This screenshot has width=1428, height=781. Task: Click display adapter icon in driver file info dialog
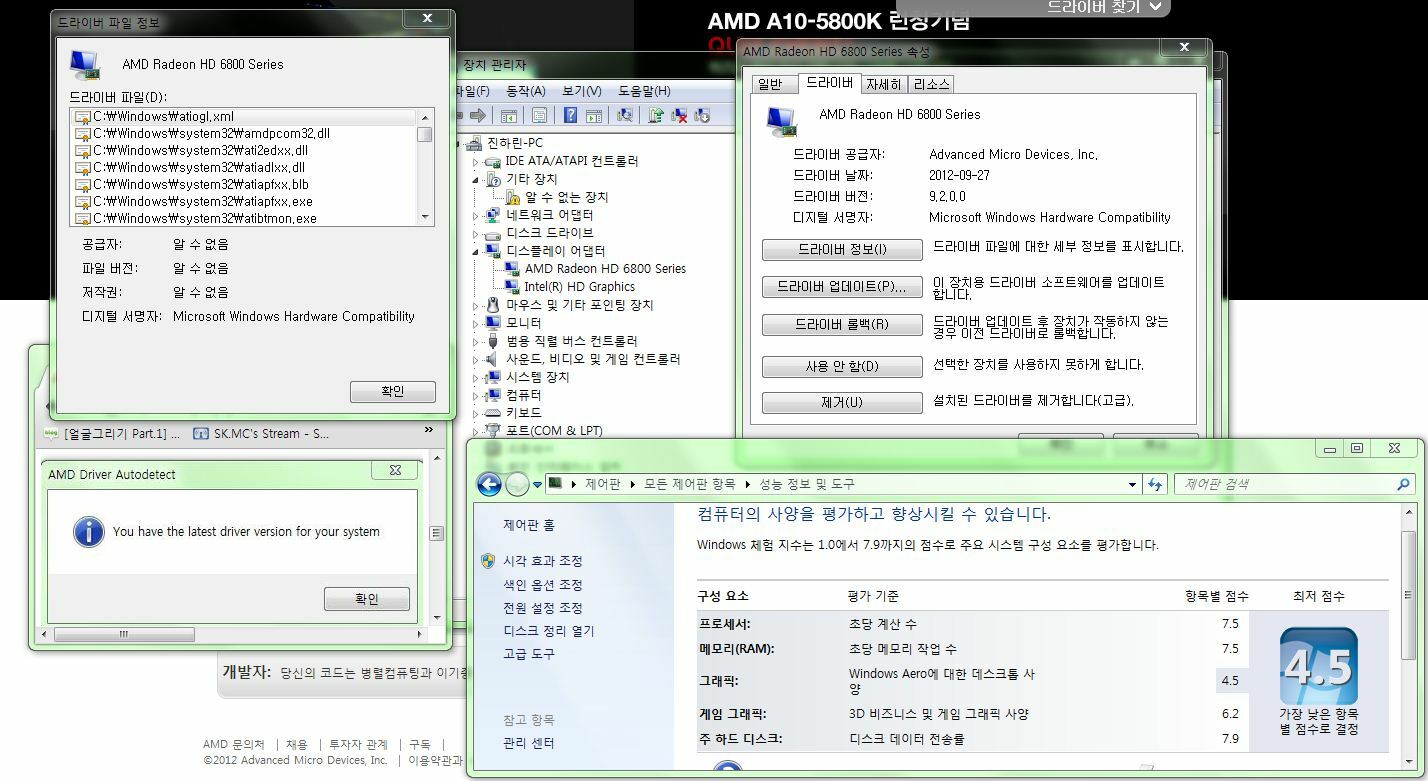click(x=86, y=64)
